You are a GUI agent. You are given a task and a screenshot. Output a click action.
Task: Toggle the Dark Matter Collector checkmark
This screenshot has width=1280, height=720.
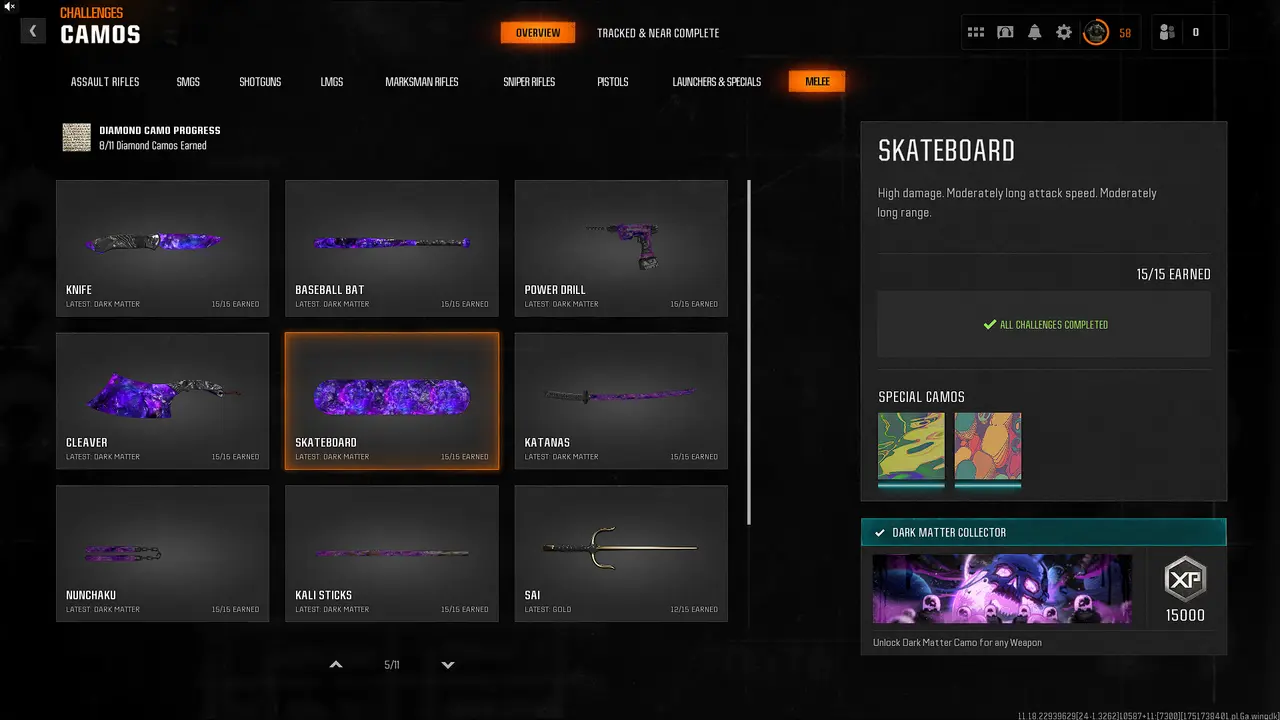pyautogui.click(x=879, y=533)
